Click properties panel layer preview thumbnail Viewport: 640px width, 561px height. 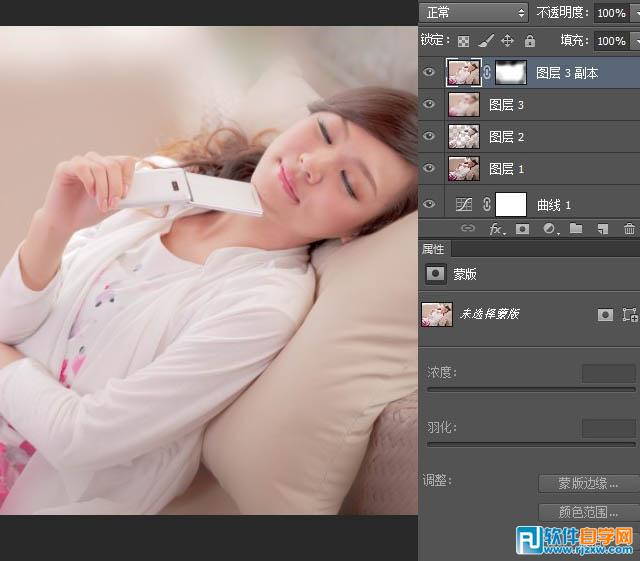click(x=437, y=314)
